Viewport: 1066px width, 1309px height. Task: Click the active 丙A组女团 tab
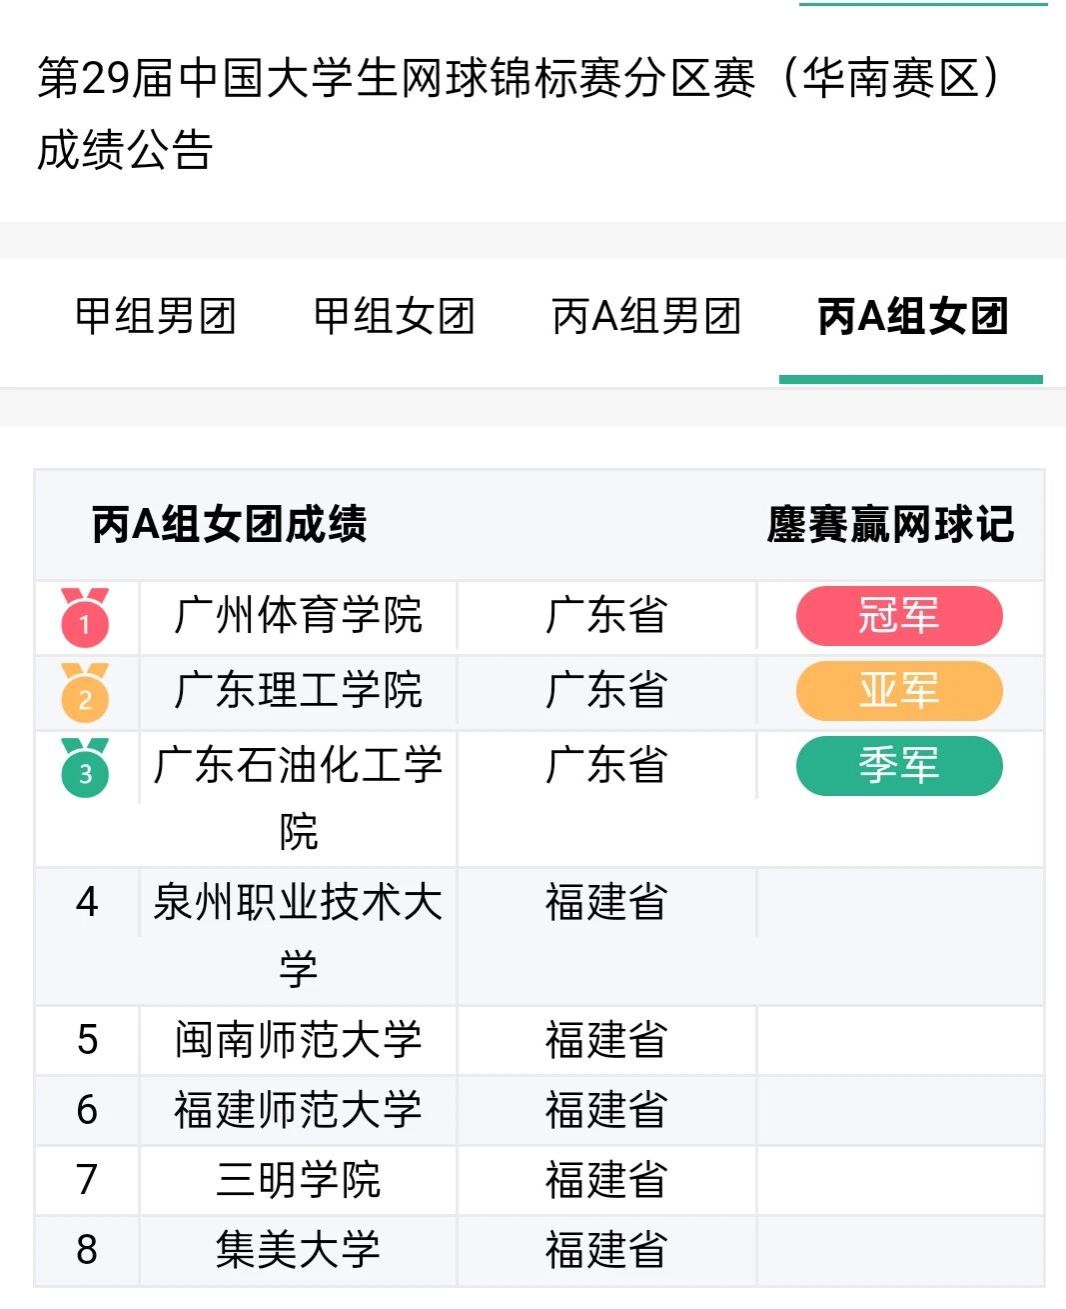point(912,317)
